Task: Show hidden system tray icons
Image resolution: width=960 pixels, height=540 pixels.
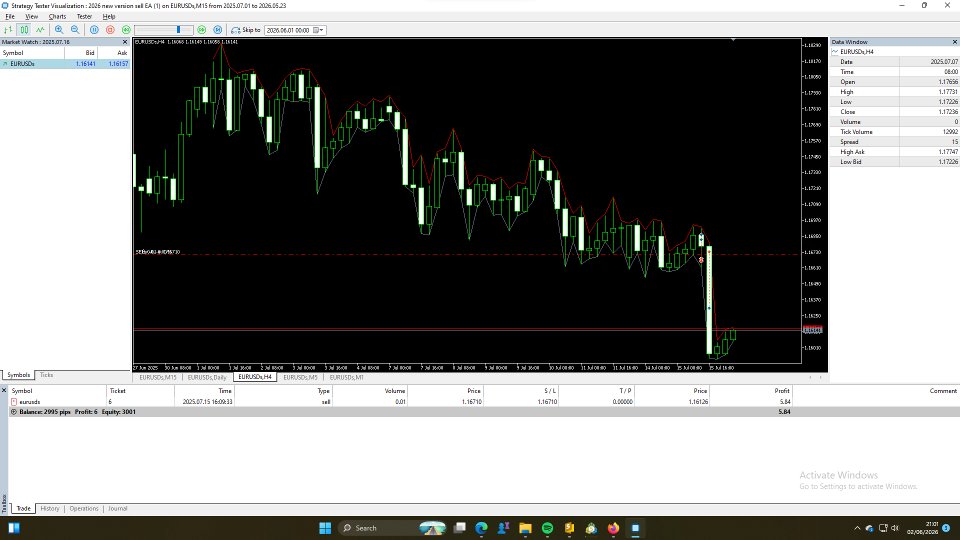Action: tap(857, 528)
